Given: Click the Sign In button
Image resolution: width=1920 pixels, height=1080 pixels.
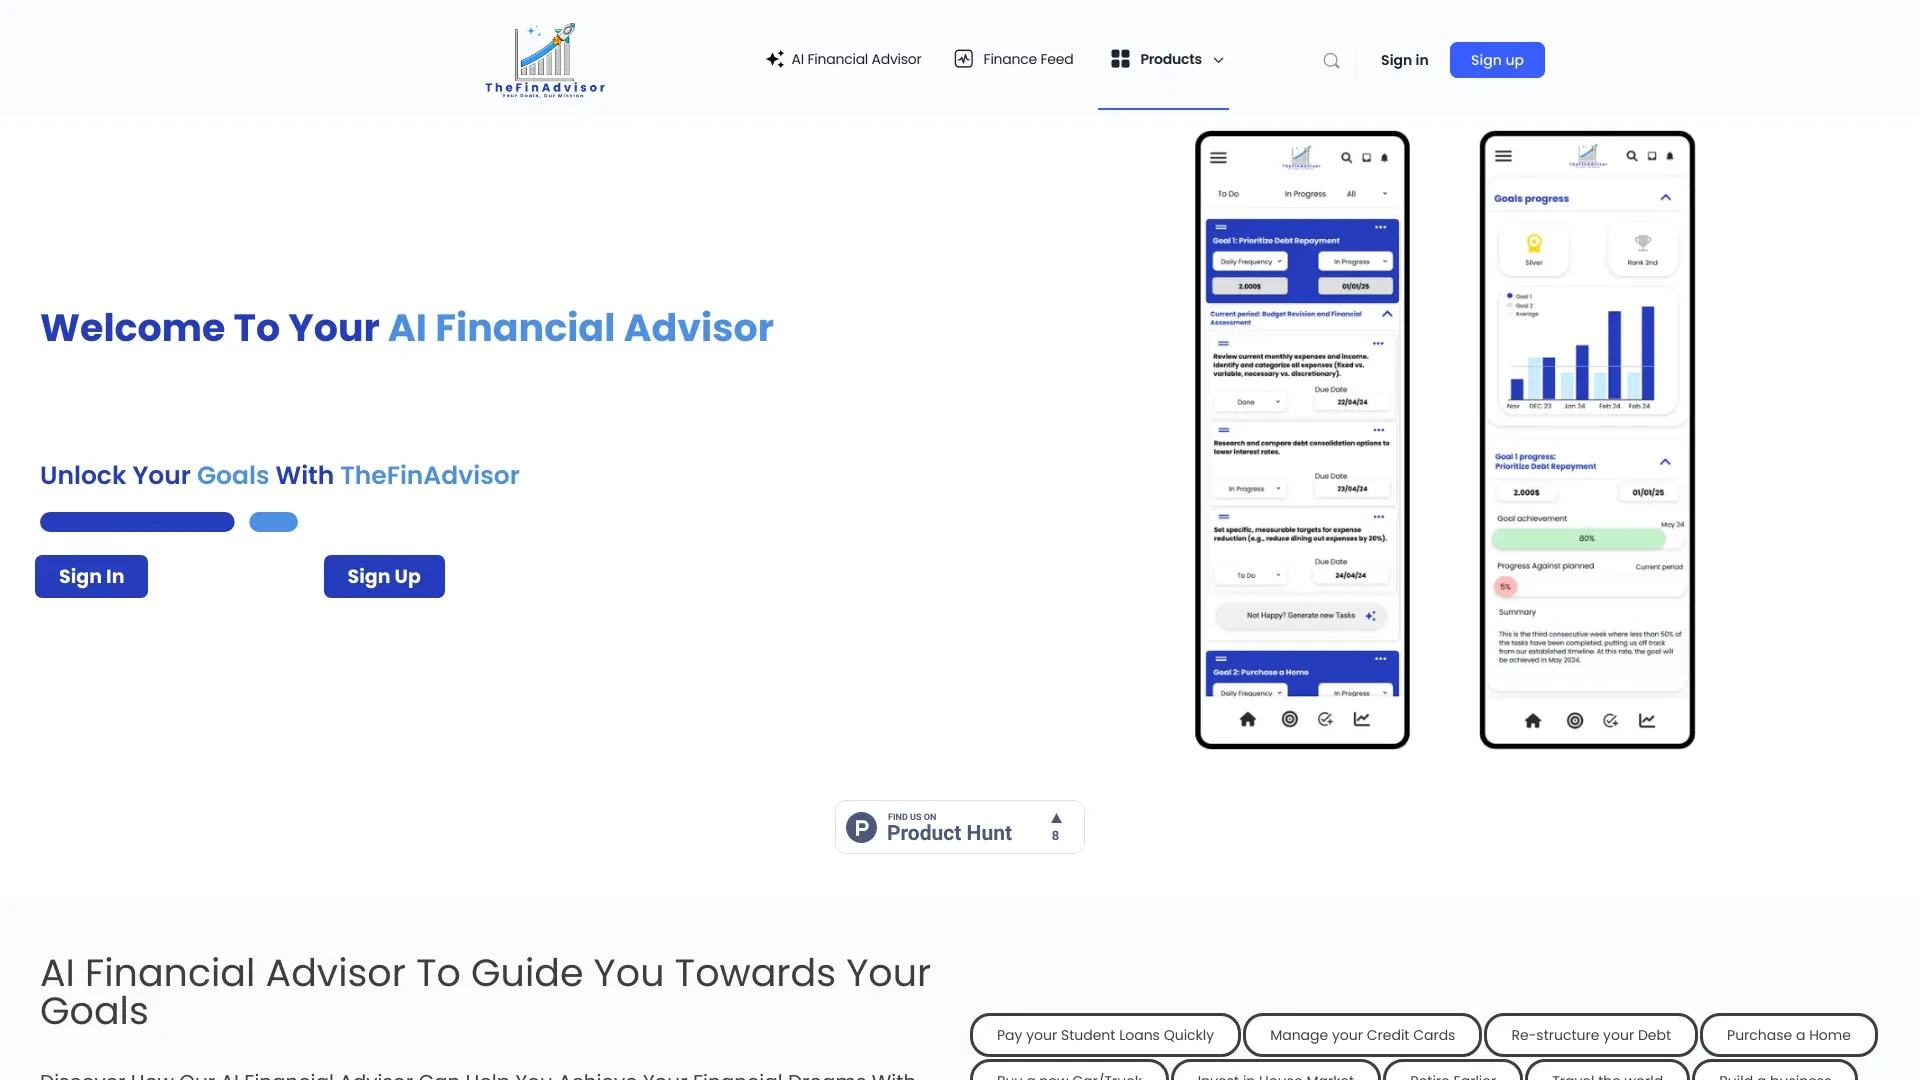Looking at the screenshot, I should (x=91, y=575).
